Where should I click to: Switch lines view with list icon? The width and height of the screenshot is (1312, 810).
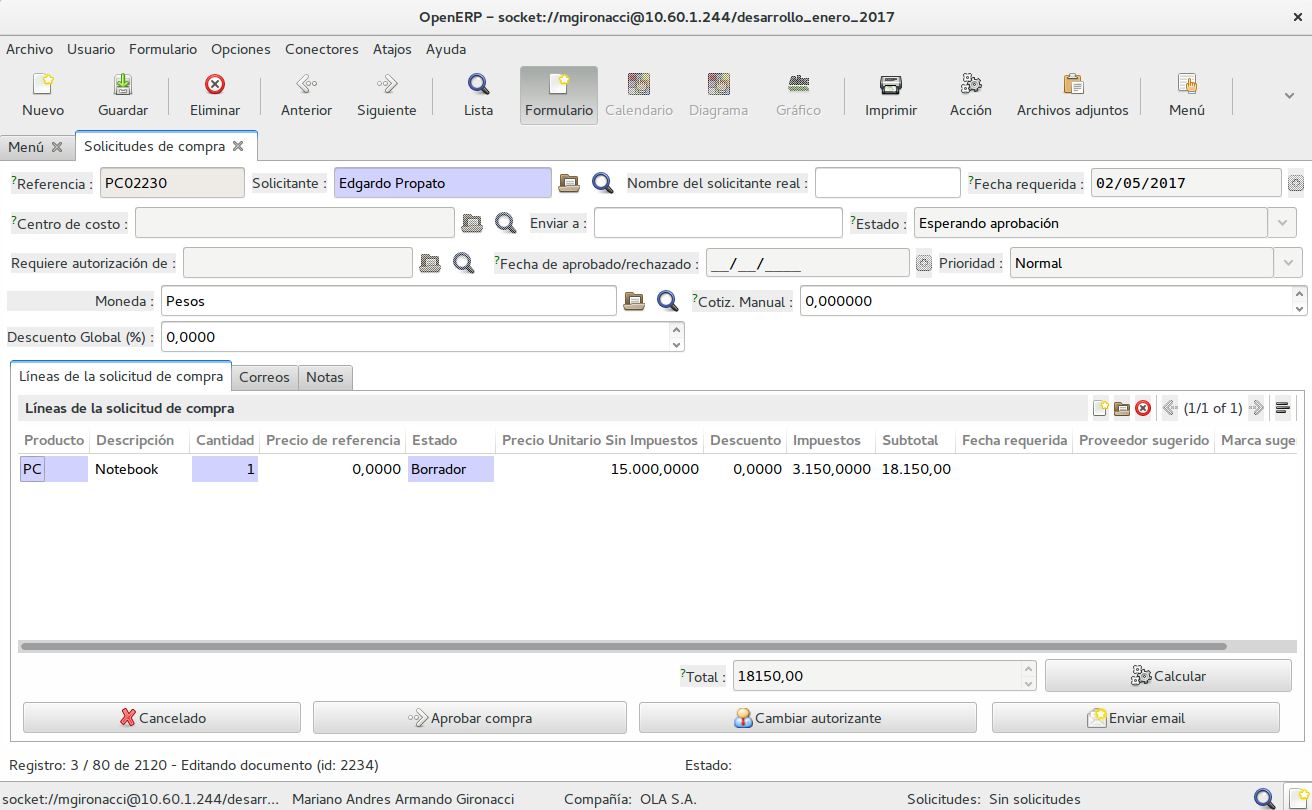pyautogui.click(x=1283, y=408)
